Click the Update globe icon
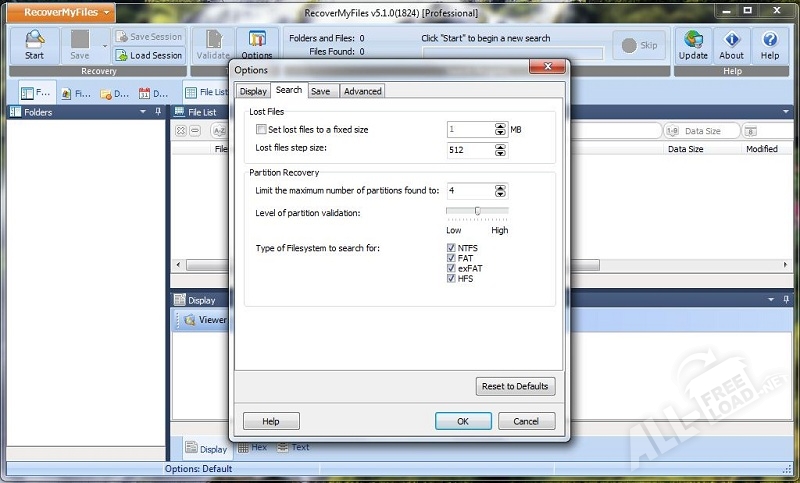This screenshot has width=800, height=483. [693, 40]
